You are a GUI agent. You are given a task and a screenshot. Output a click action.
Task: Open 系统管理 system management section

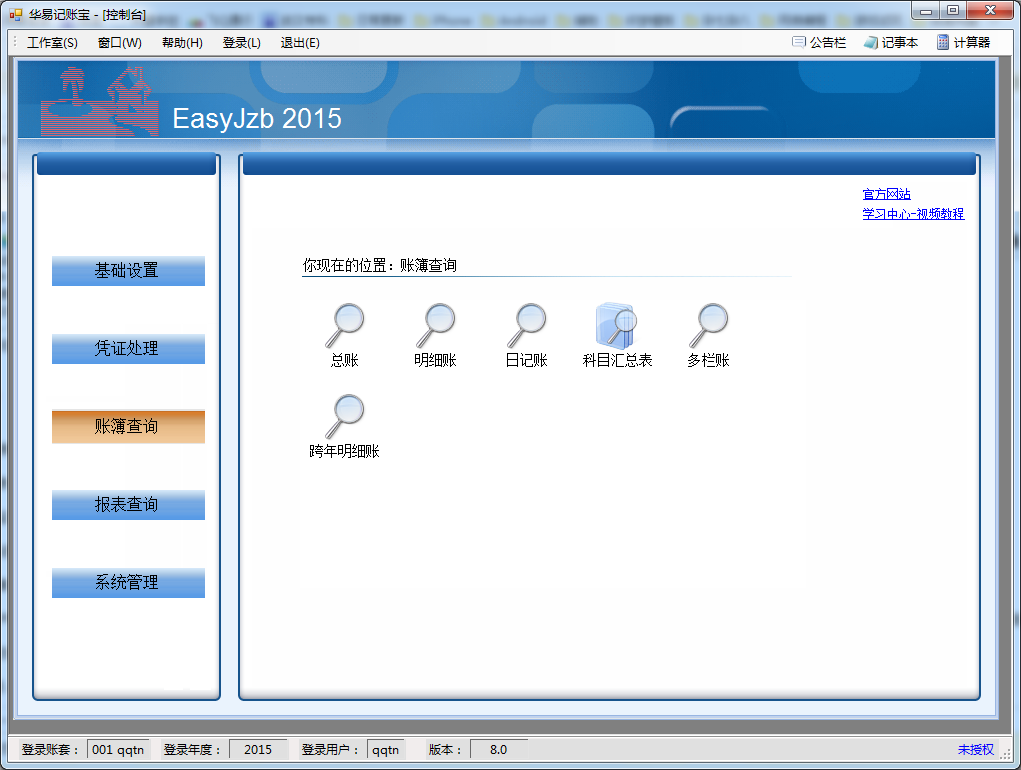coord(128,583)
